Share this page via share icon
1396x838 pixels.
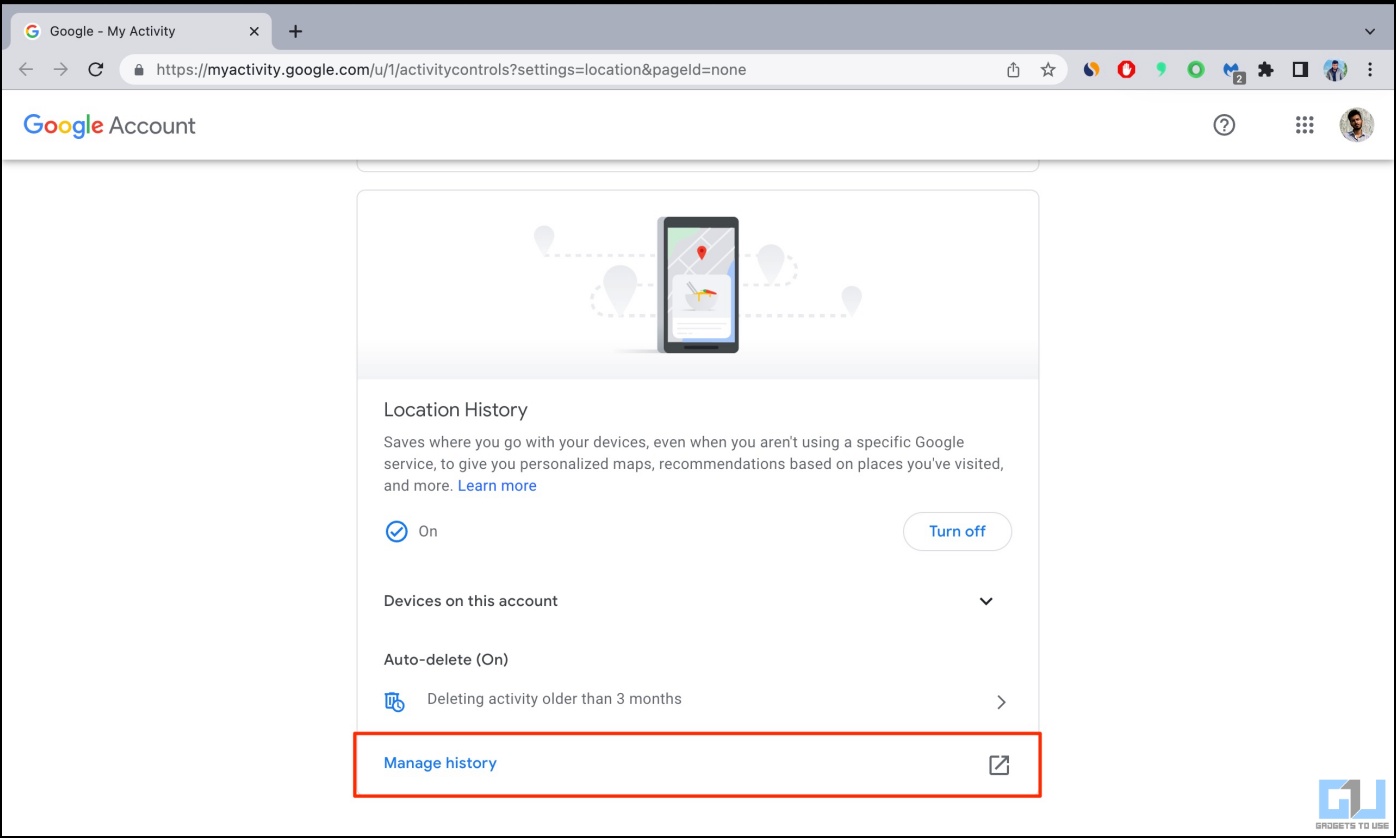coord(1013,70)
